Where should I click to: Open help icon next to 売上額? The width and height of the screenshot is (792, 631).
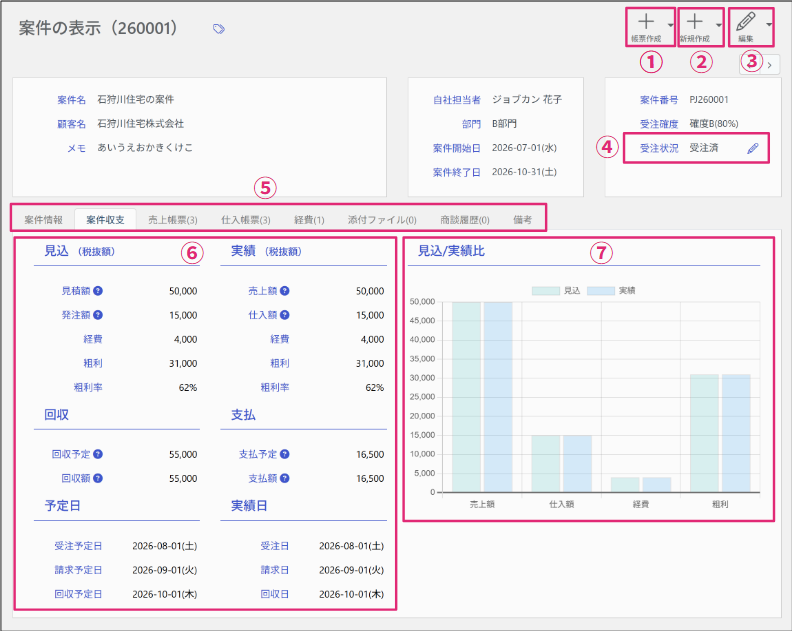[x=285, y=290]
